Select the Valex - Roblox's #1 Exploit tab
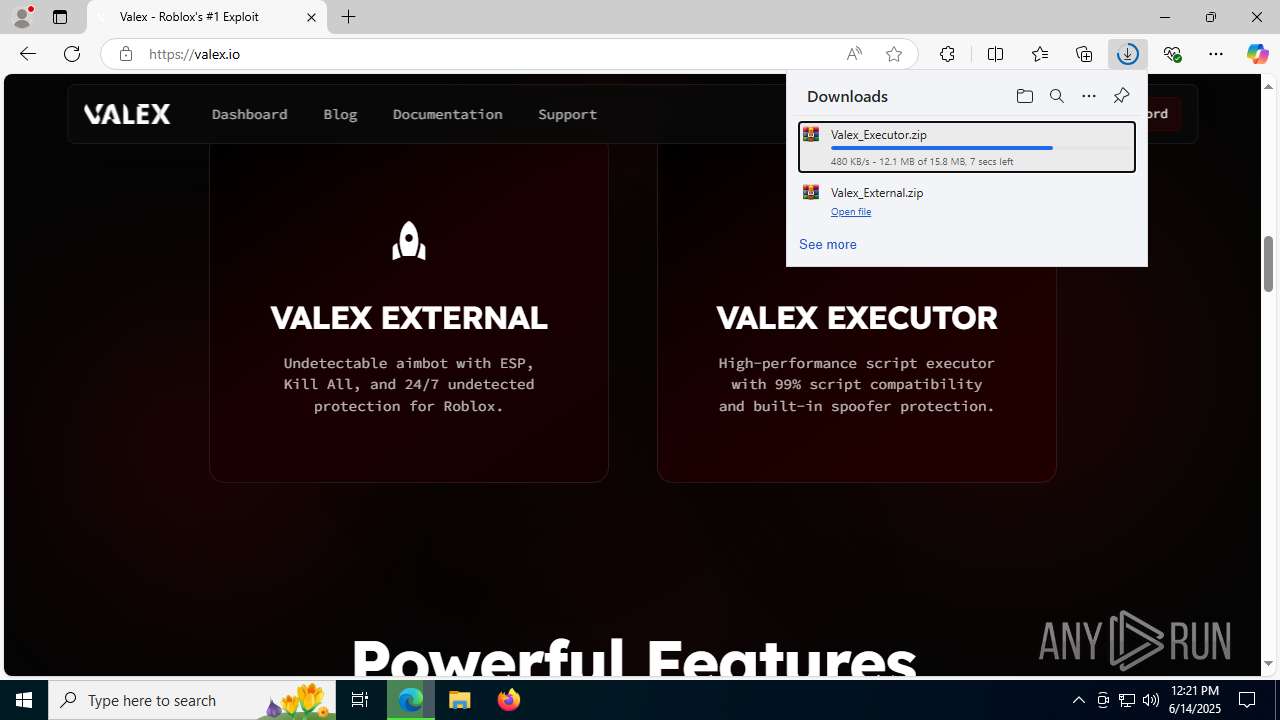This screenshot has height=720, width=1280. click(207, 17)
